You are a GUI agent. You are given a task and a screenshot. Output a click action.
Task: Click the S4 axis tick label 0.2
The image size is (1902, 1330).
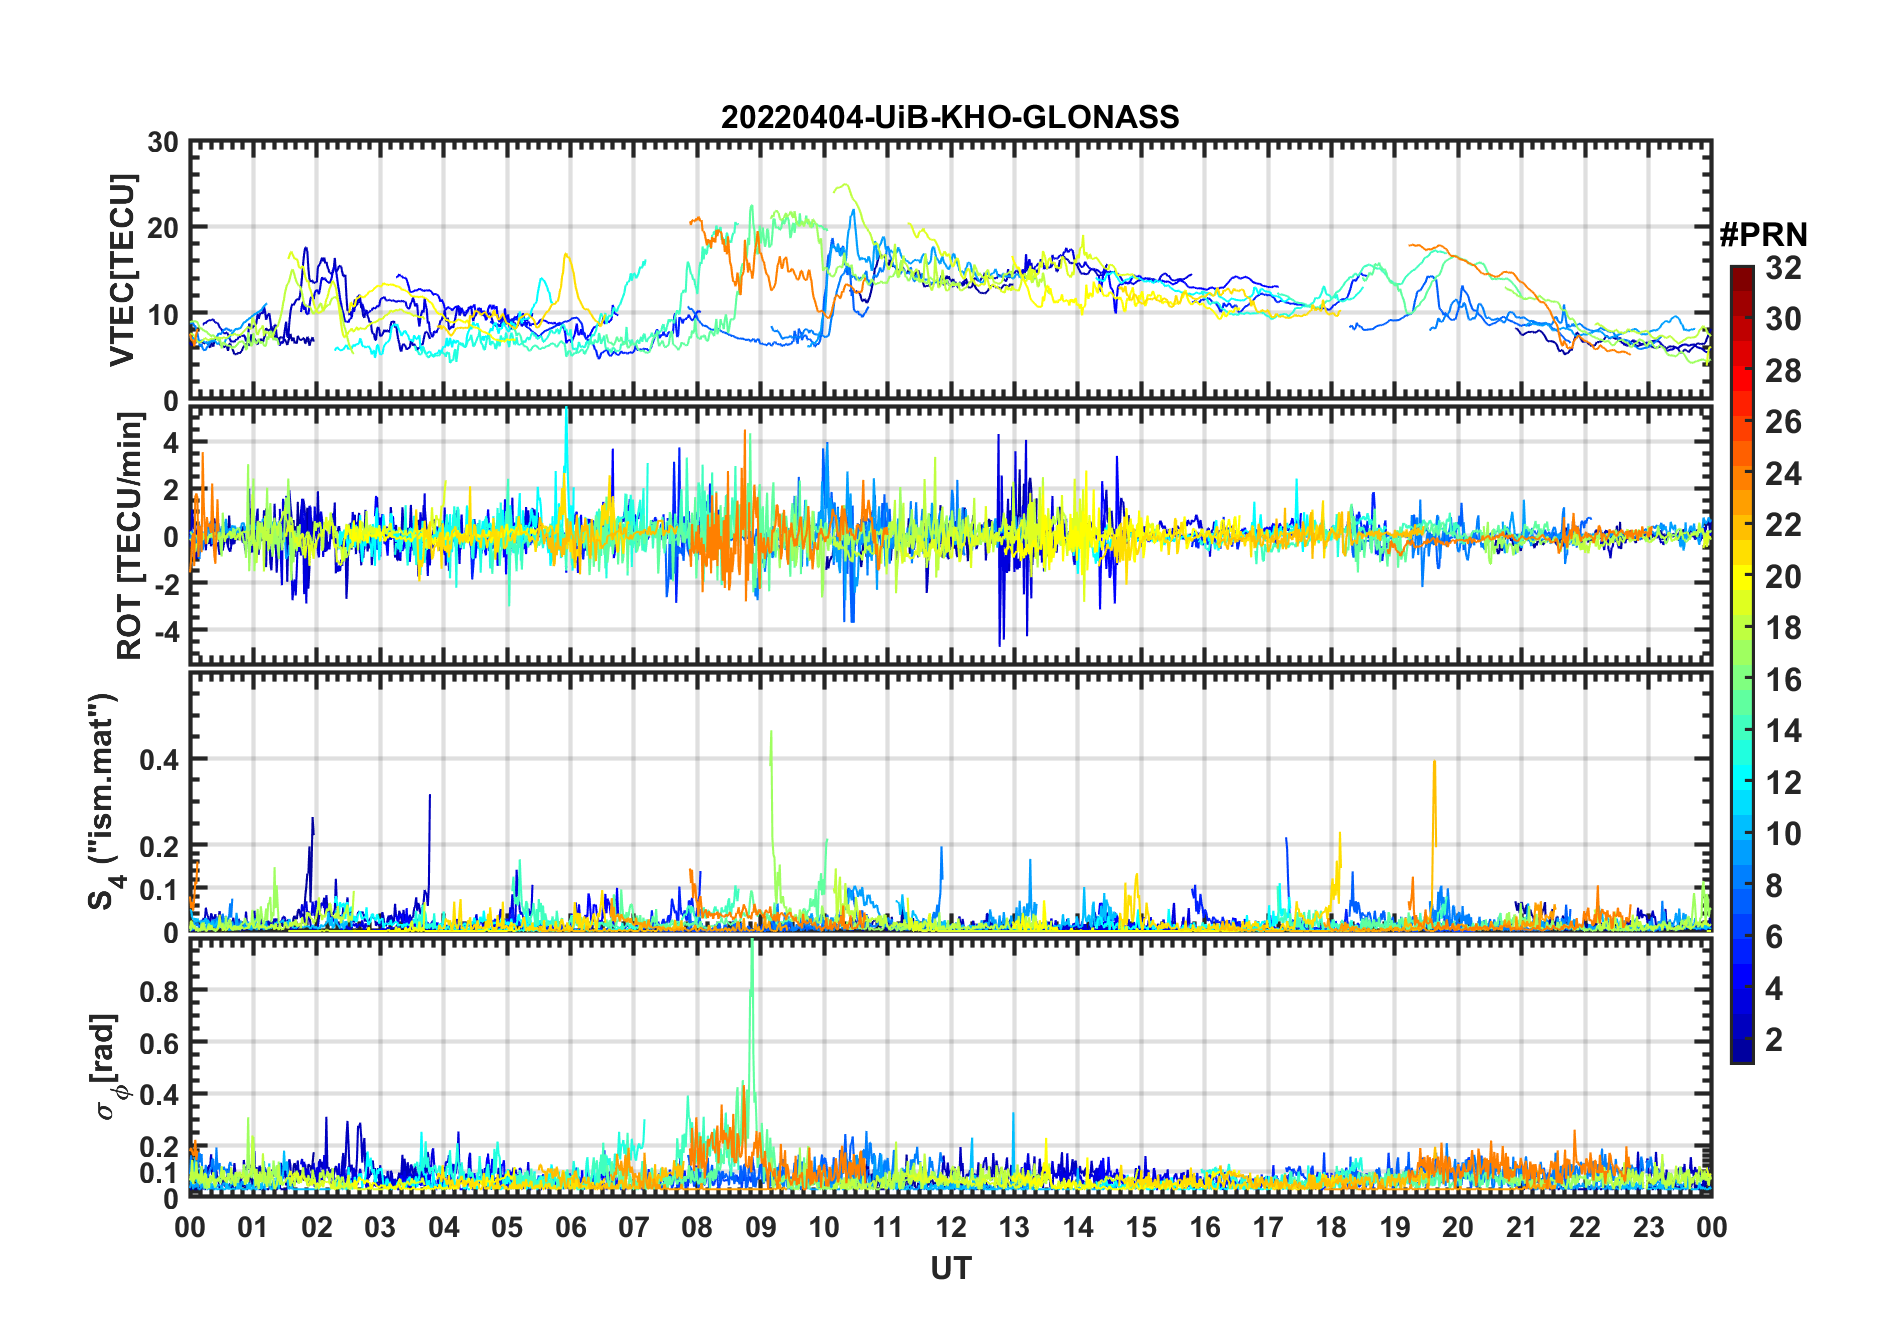(x=160, y=846)
